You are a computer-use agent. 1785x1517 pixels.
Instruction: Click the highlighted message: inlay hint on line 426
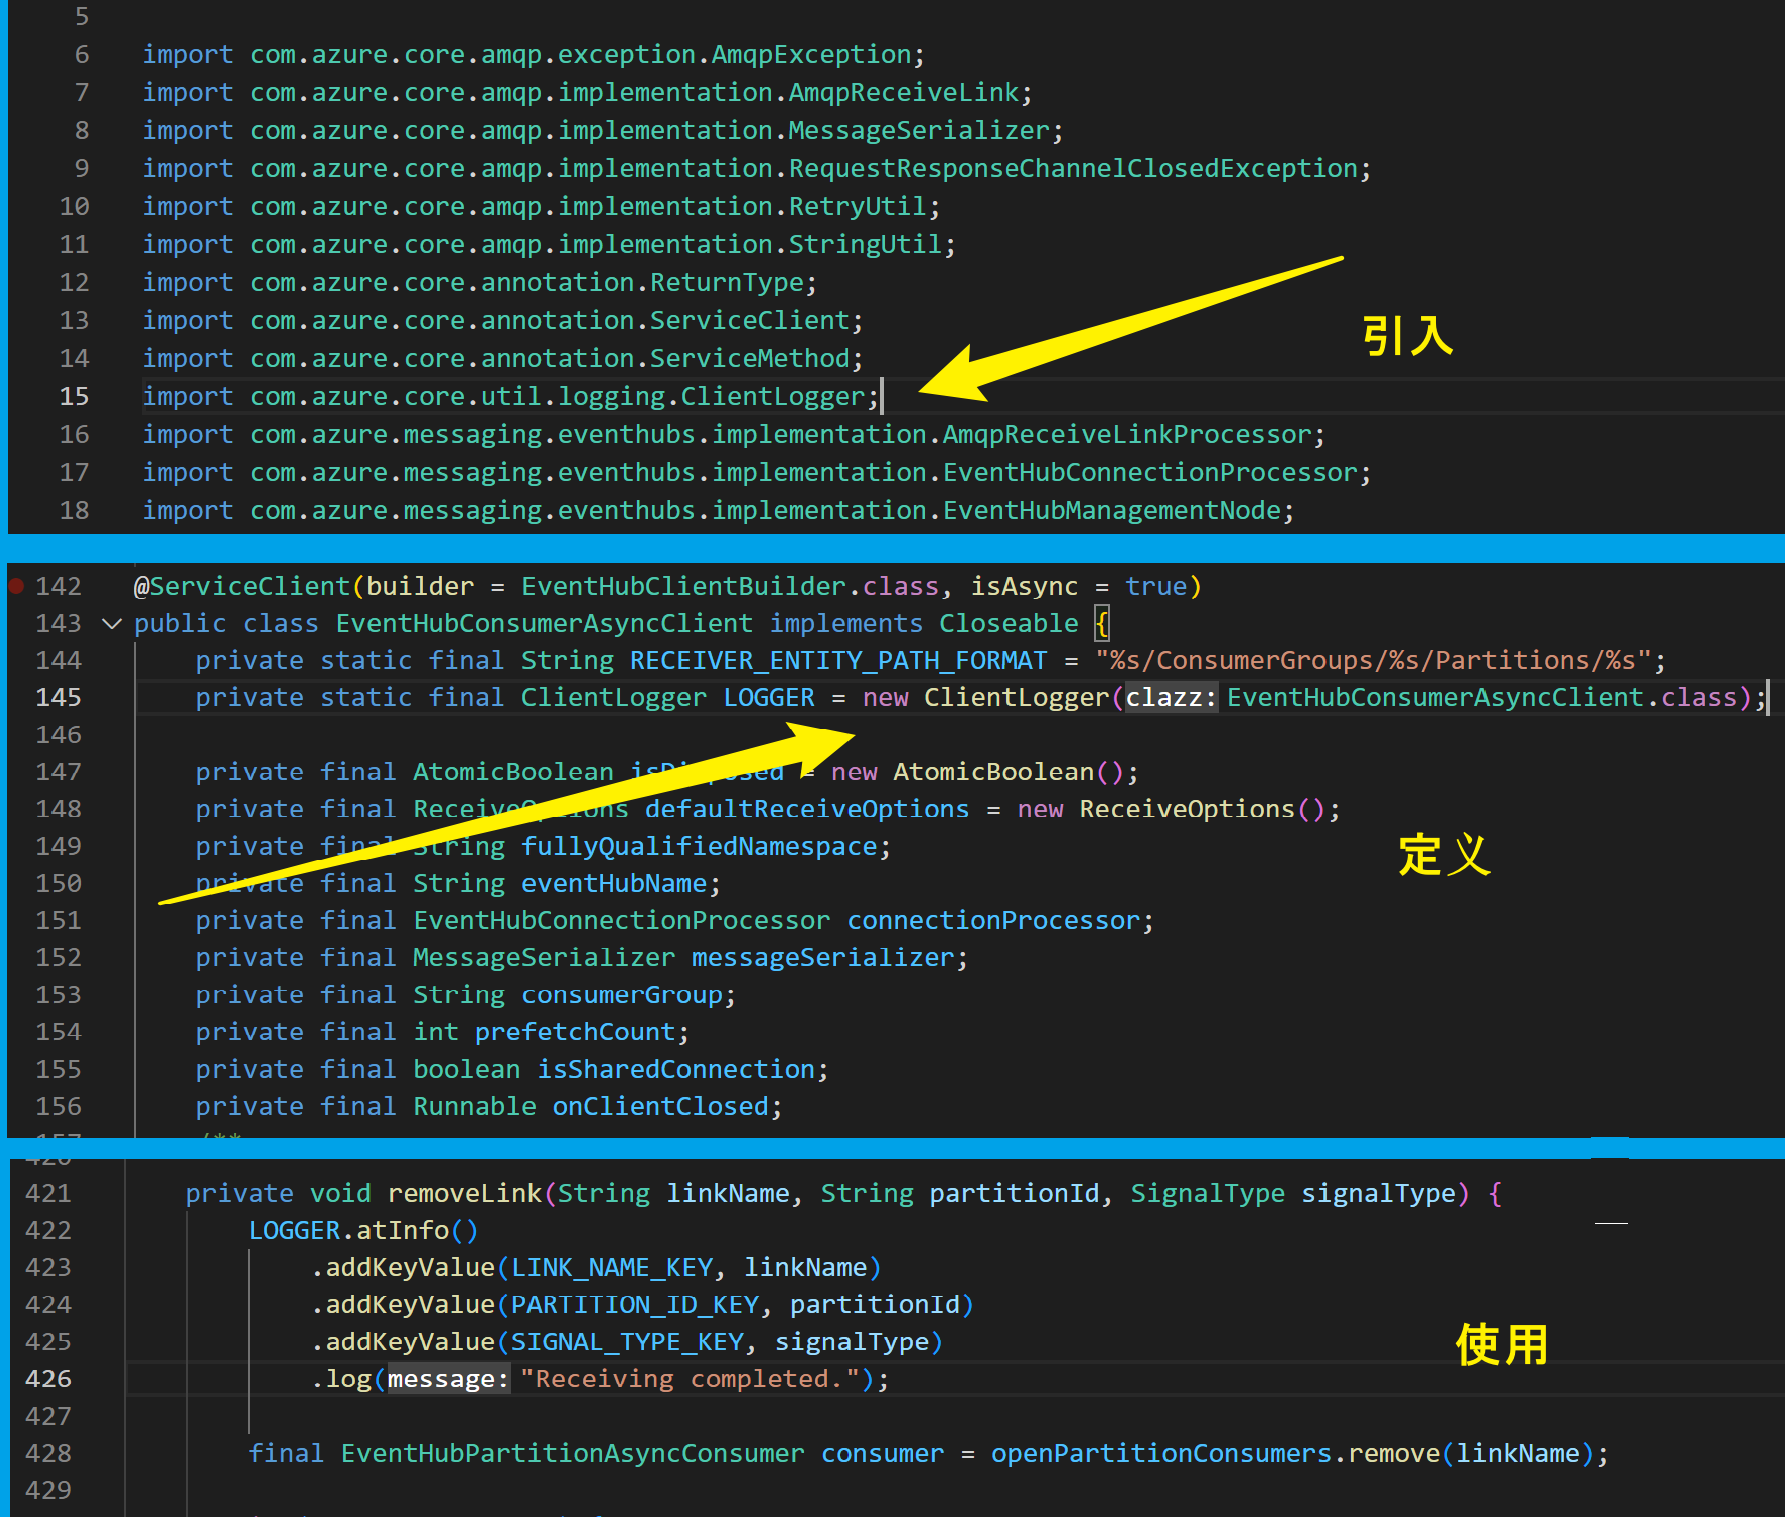click(x=447, y=1378)
